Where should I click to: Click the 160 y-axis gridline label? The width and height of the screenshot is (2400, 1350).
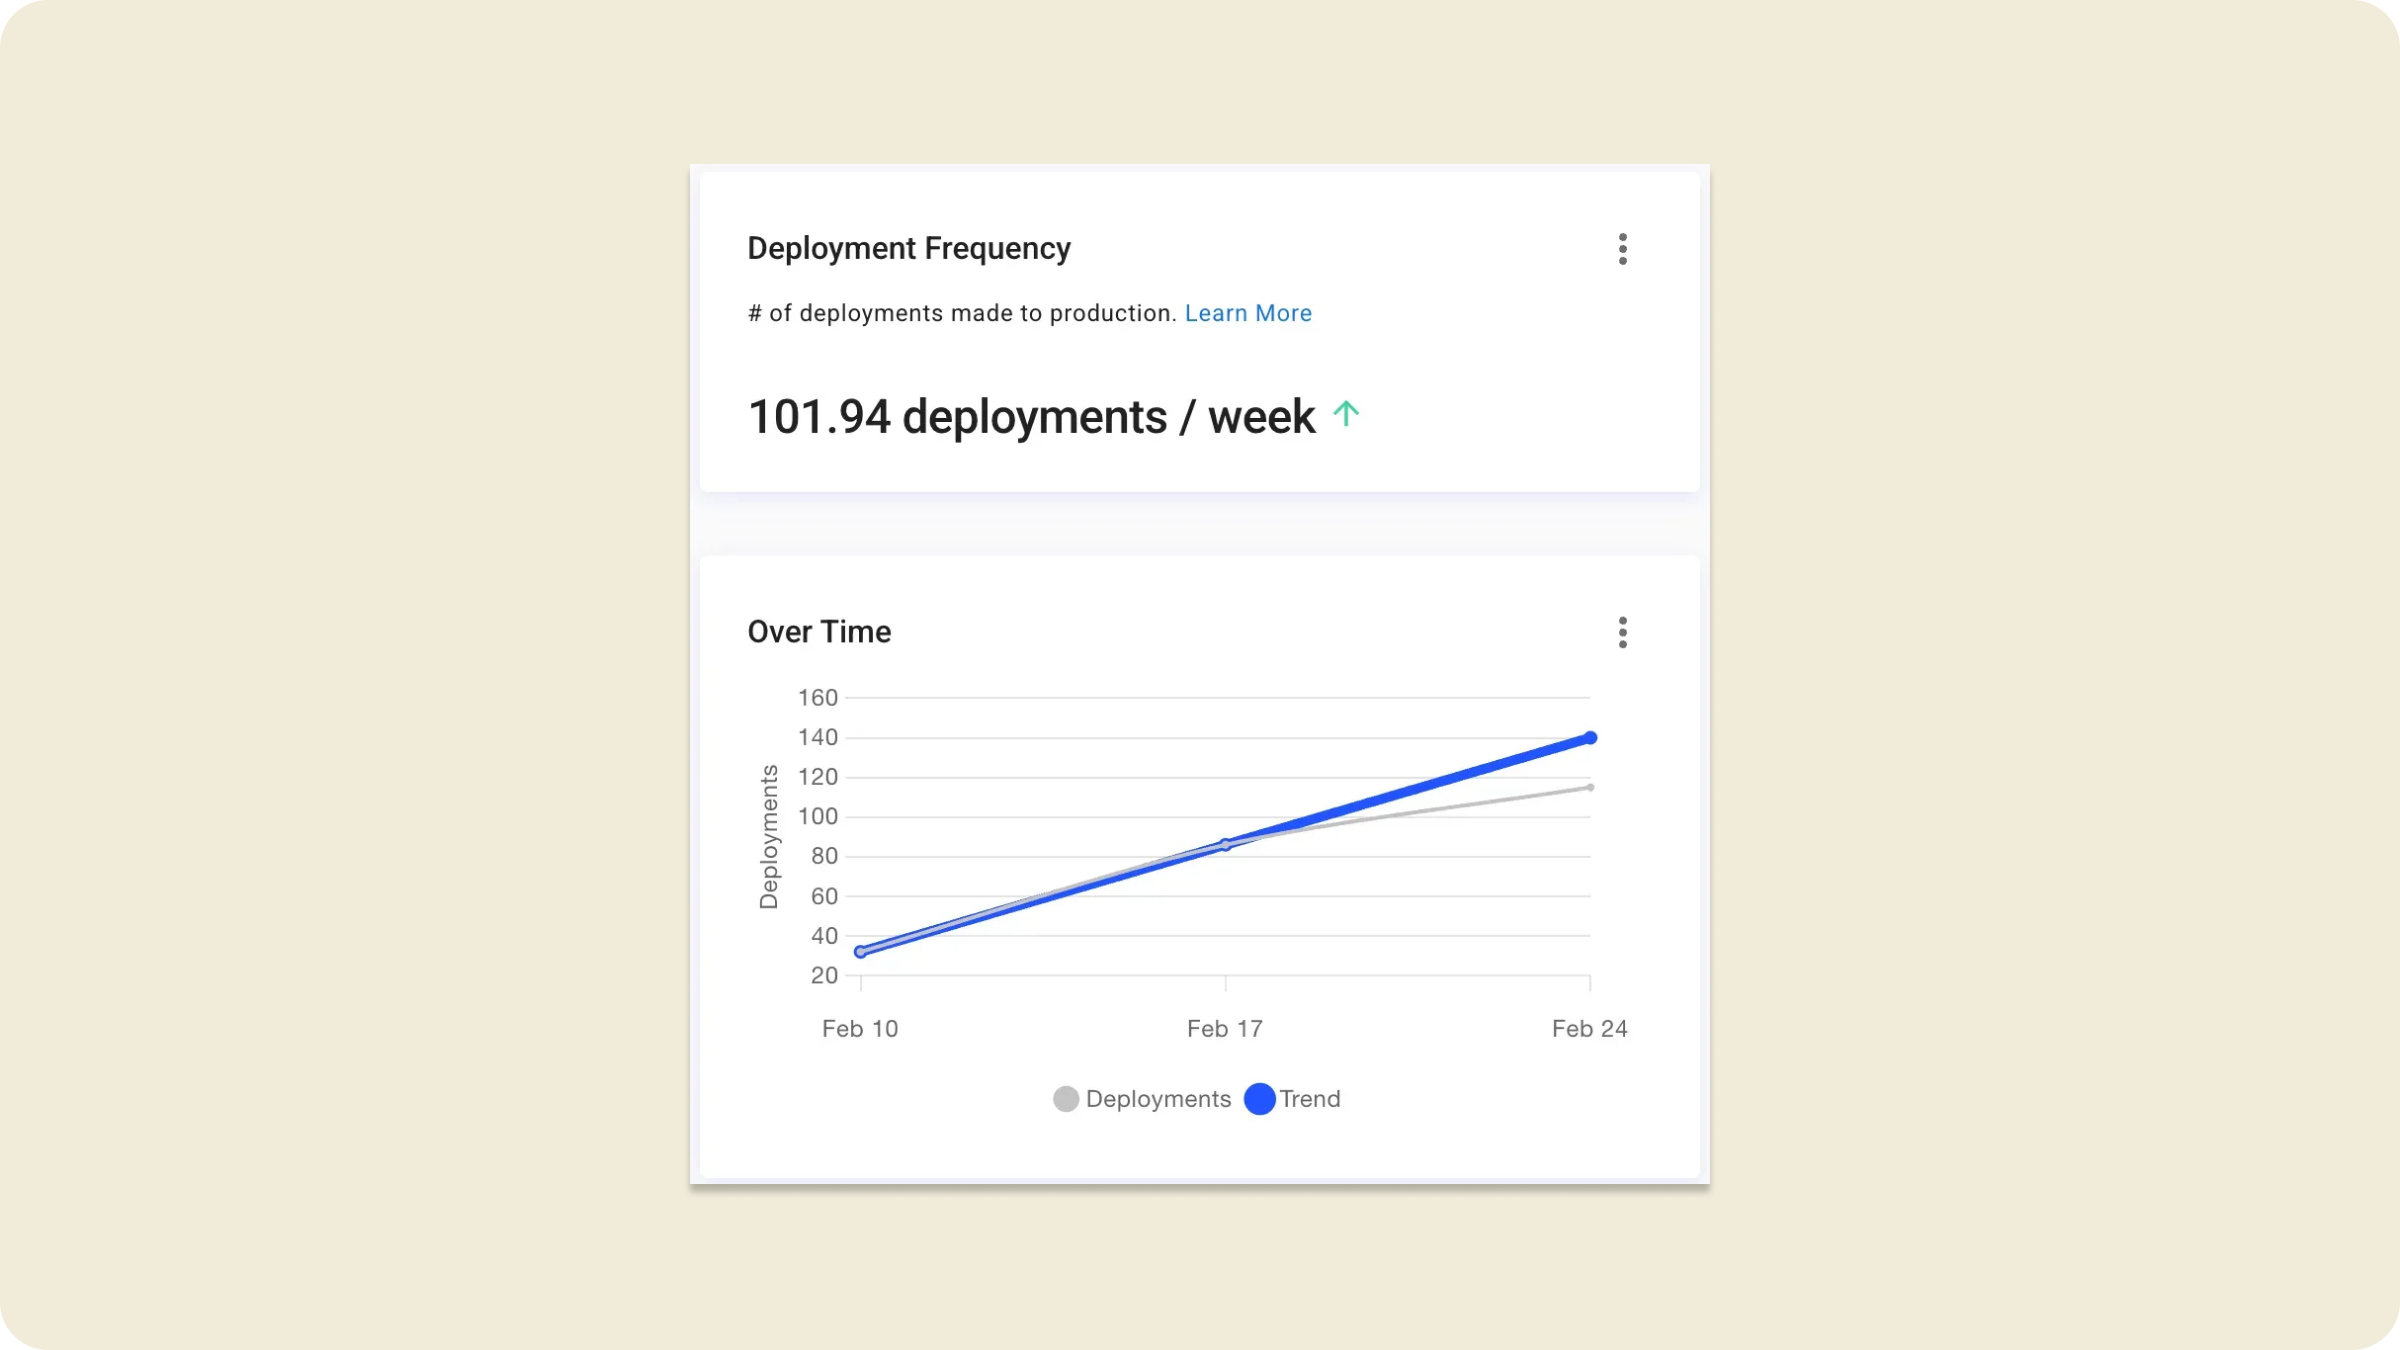(x=817, y=698)
